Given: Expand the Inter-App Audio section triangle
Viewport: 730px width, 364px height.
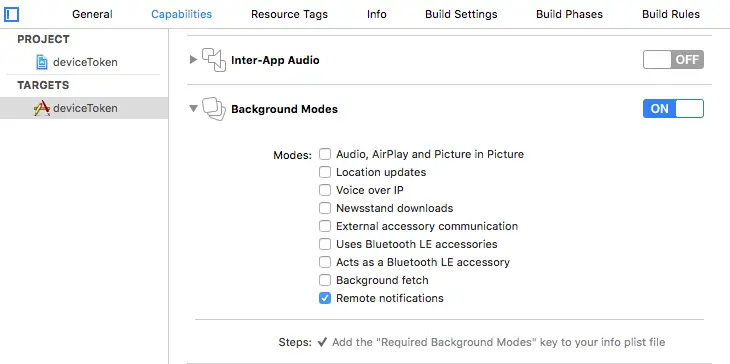Looking at the screenshot, I should (x=193, y=60).
